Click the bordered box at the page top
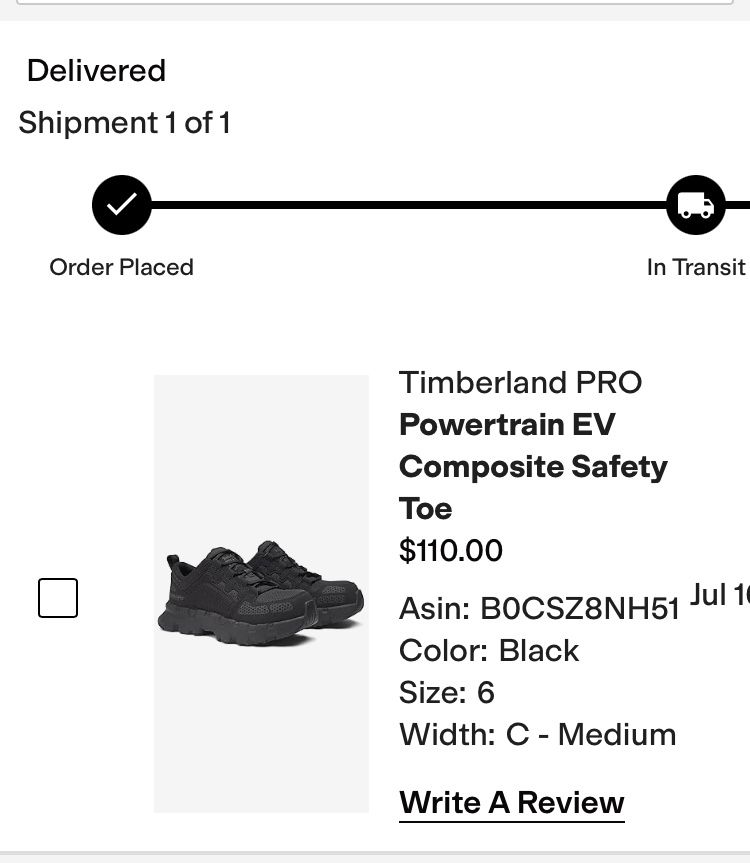The width and height of the screenshot is (750, 863). pyautogui.click(x=375, y=2)
